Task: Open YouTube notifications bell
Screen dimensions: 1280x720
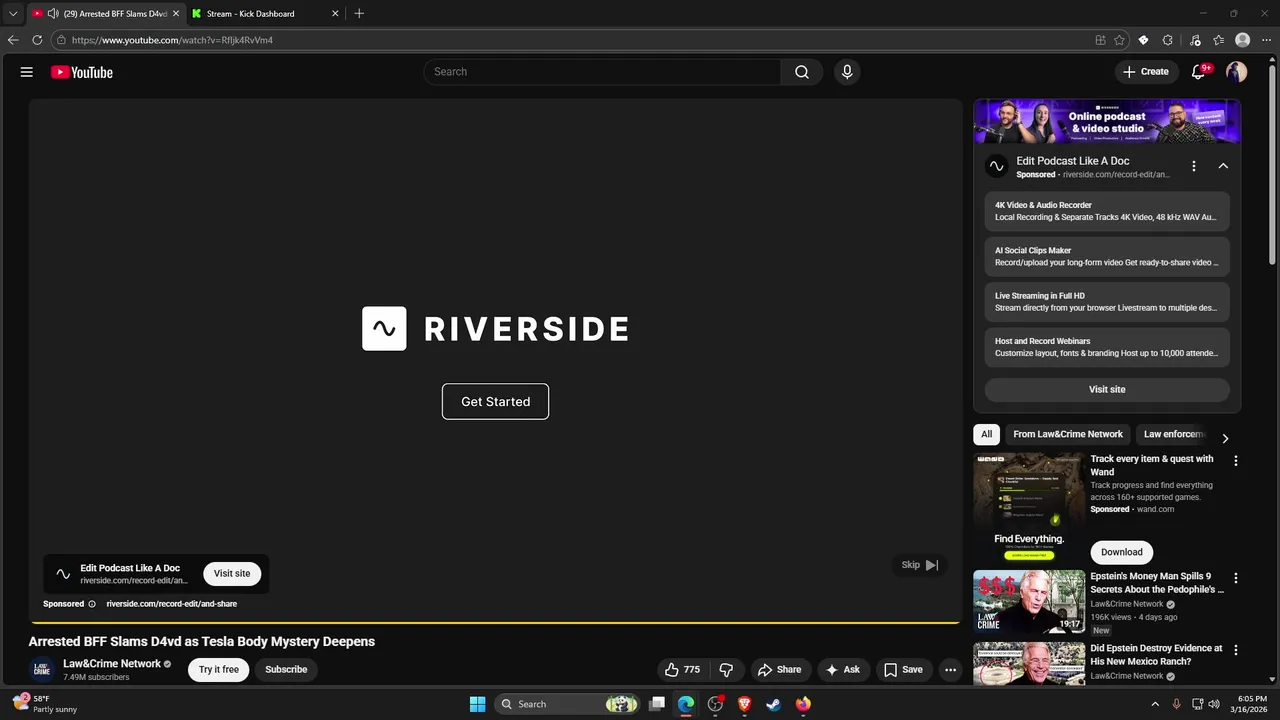Action: coord(1199,72)
